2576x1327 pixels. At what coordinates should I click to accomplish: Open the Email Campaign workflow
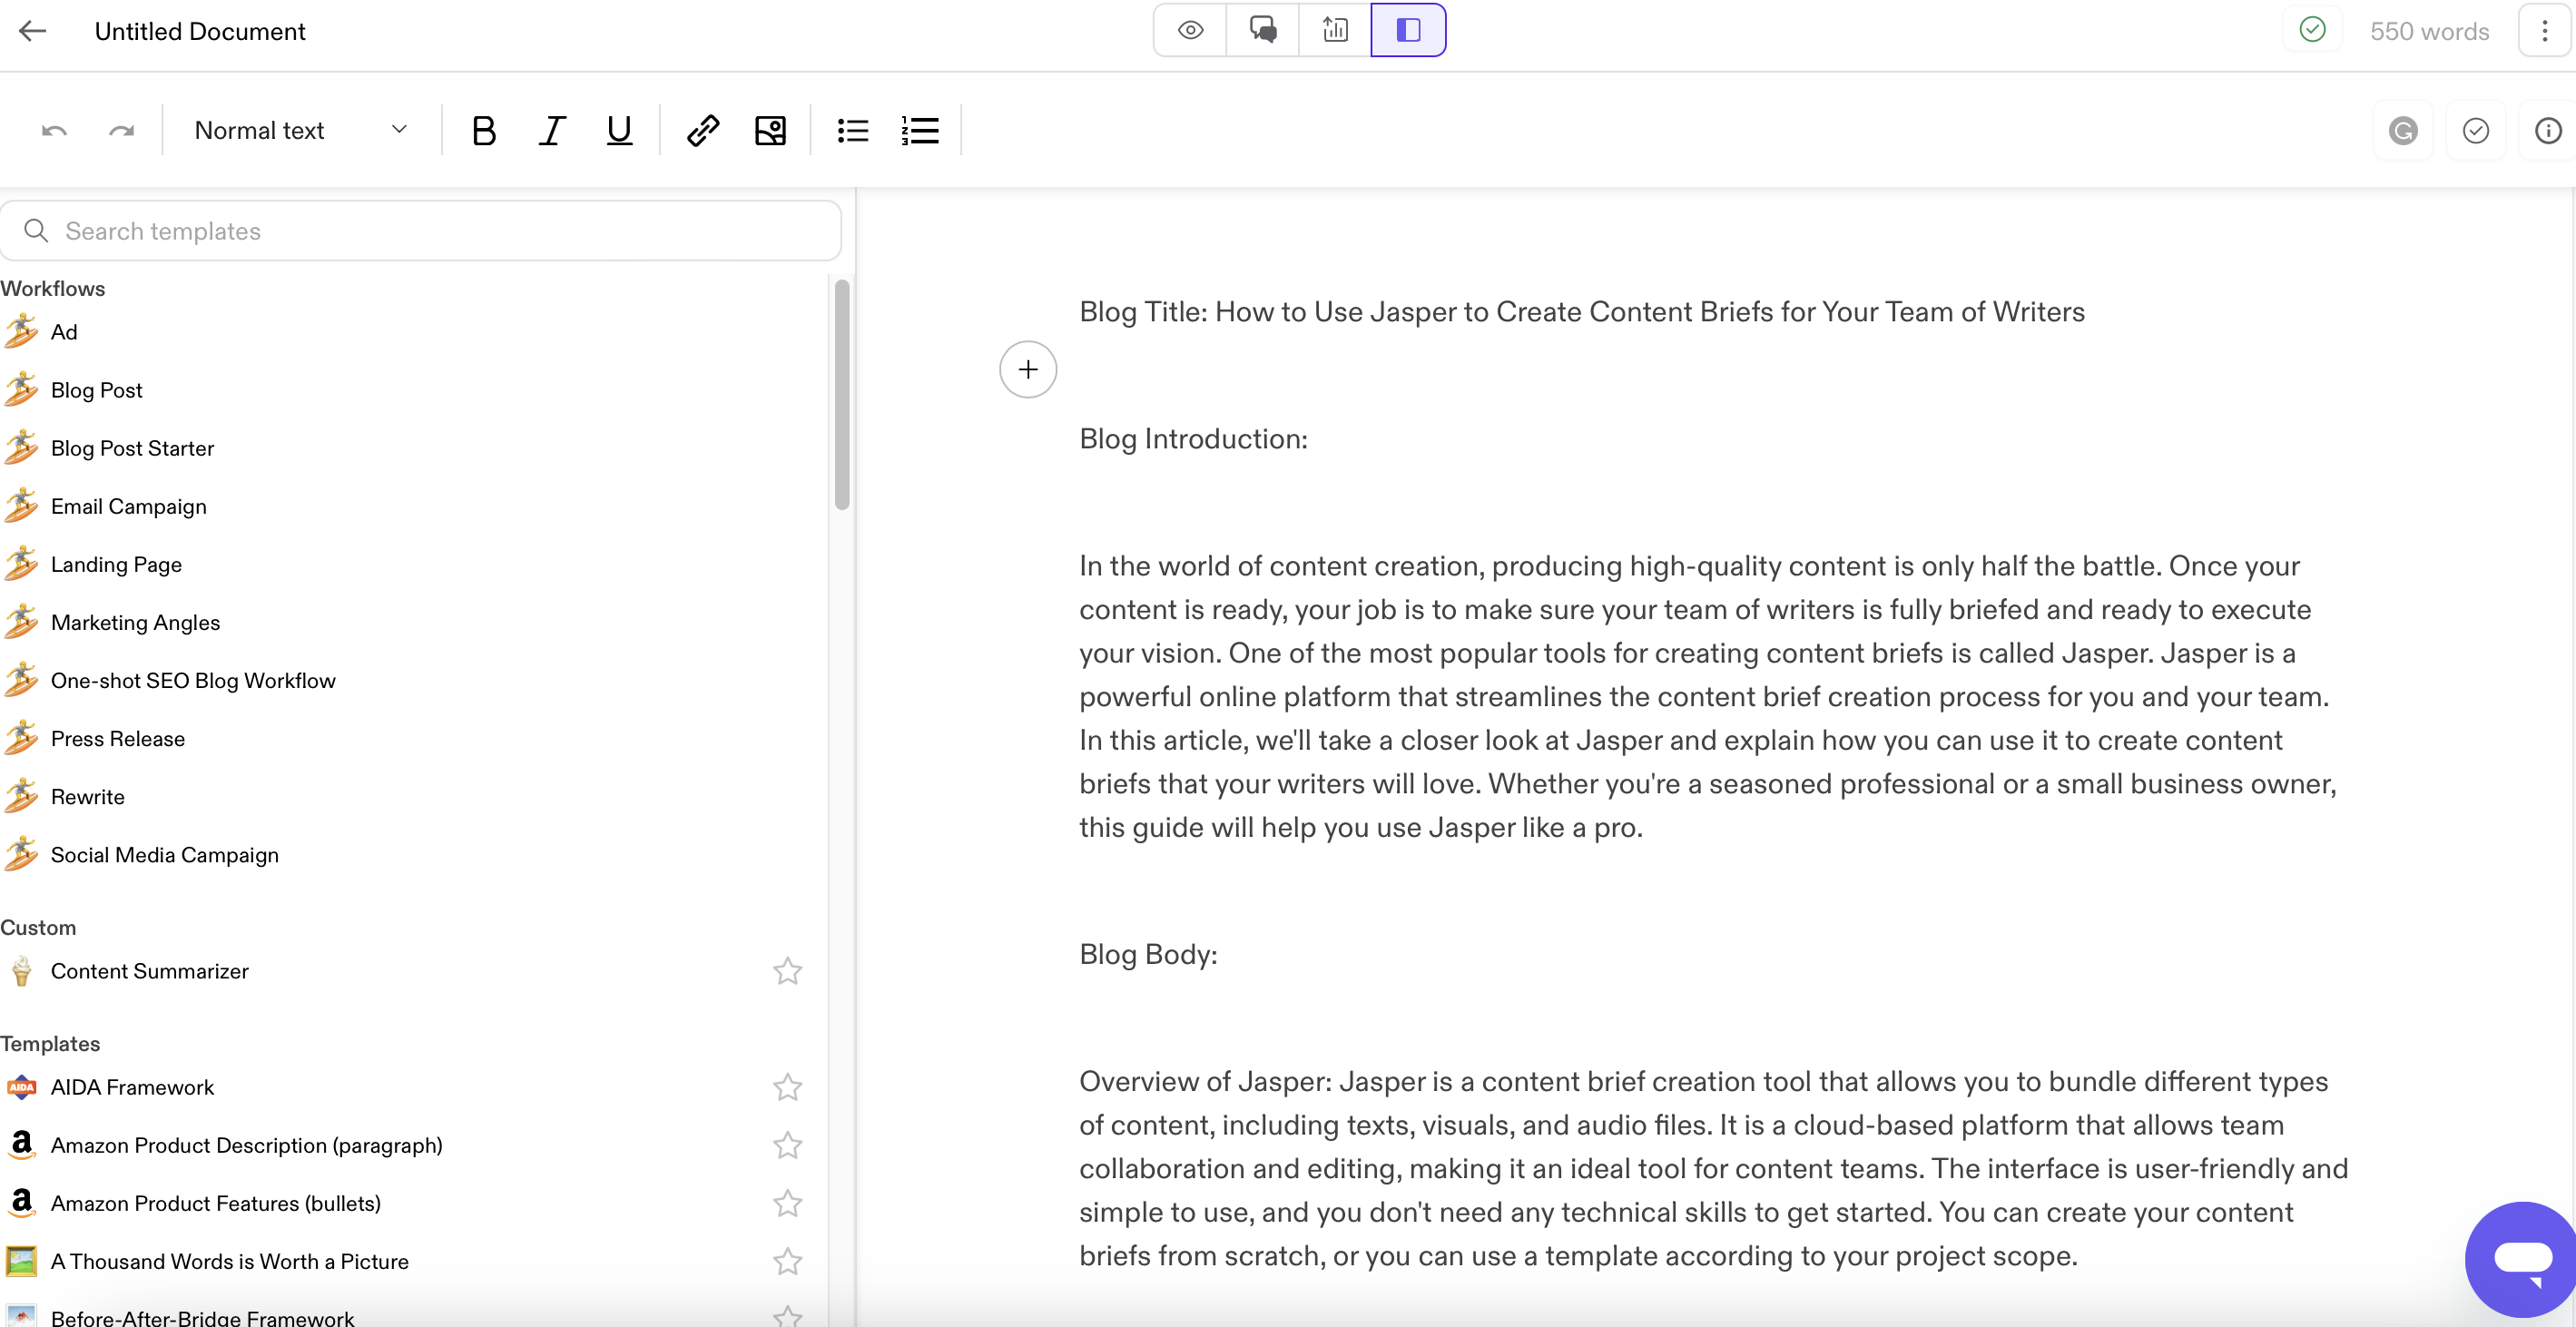pyautogui.click(x=129, y=506)
